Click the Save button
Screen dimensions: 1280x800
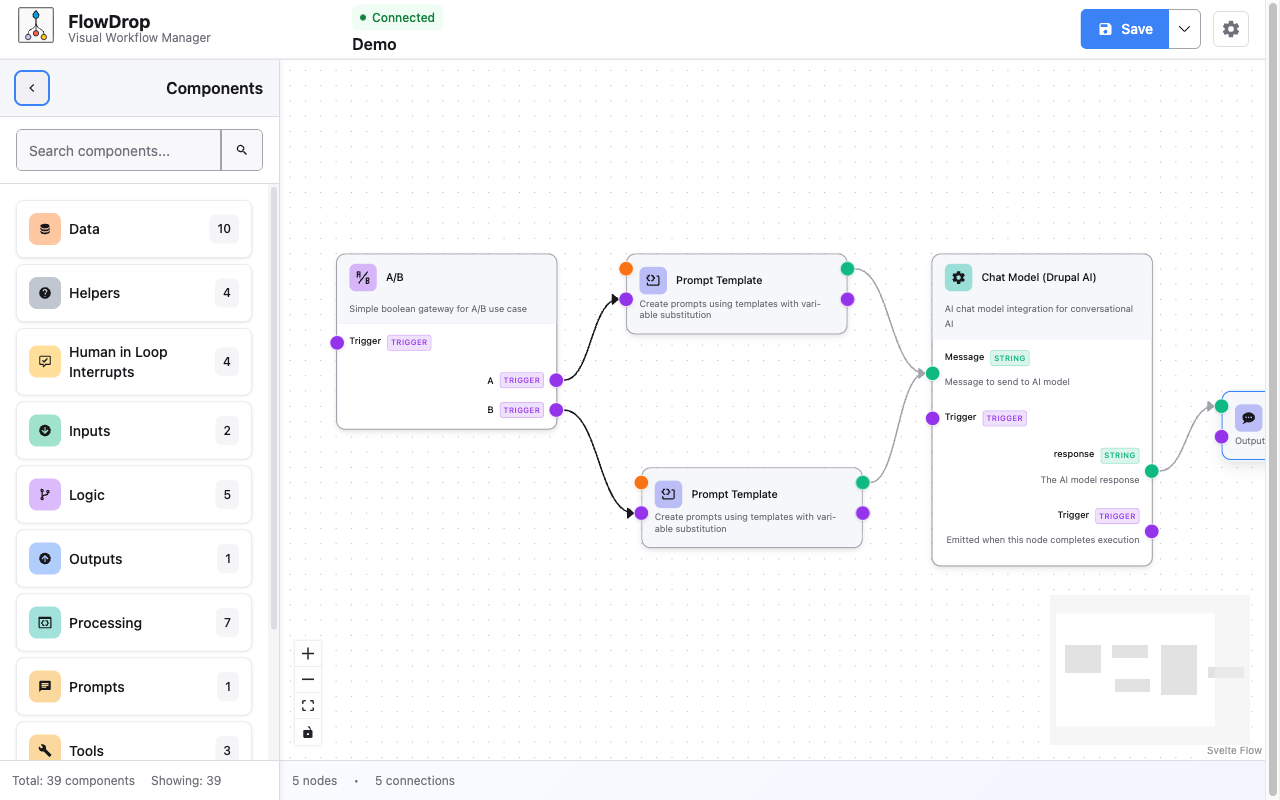tap(1125, 29)
